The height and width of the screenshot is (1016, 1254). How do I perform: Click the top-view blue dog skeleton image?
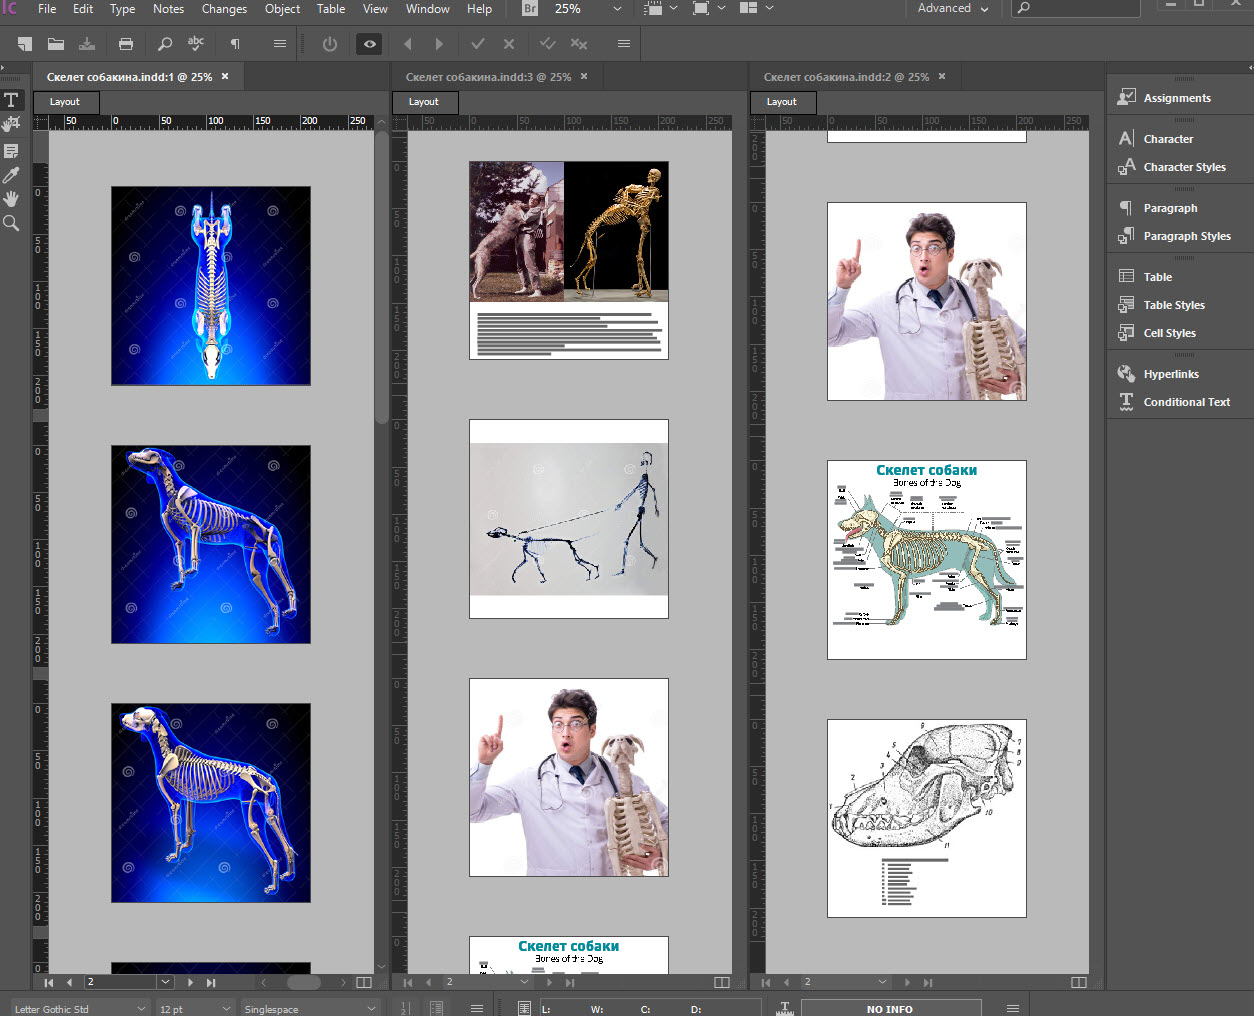tap(211, 286)
